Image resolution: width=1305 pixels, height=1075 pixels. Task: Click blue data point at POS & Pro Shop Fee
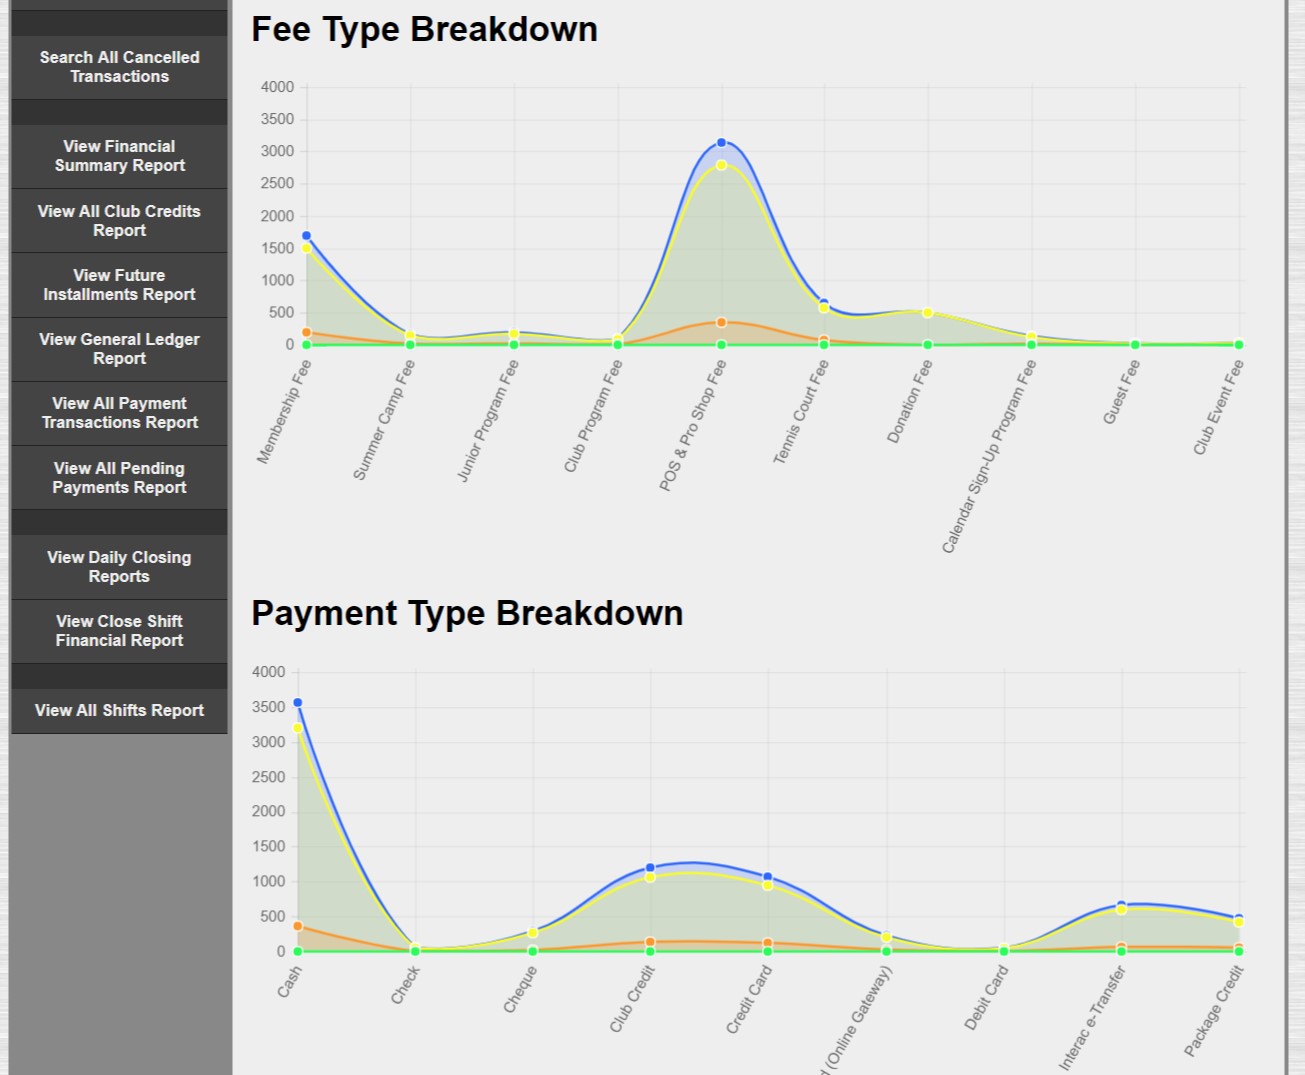[721, 143]
